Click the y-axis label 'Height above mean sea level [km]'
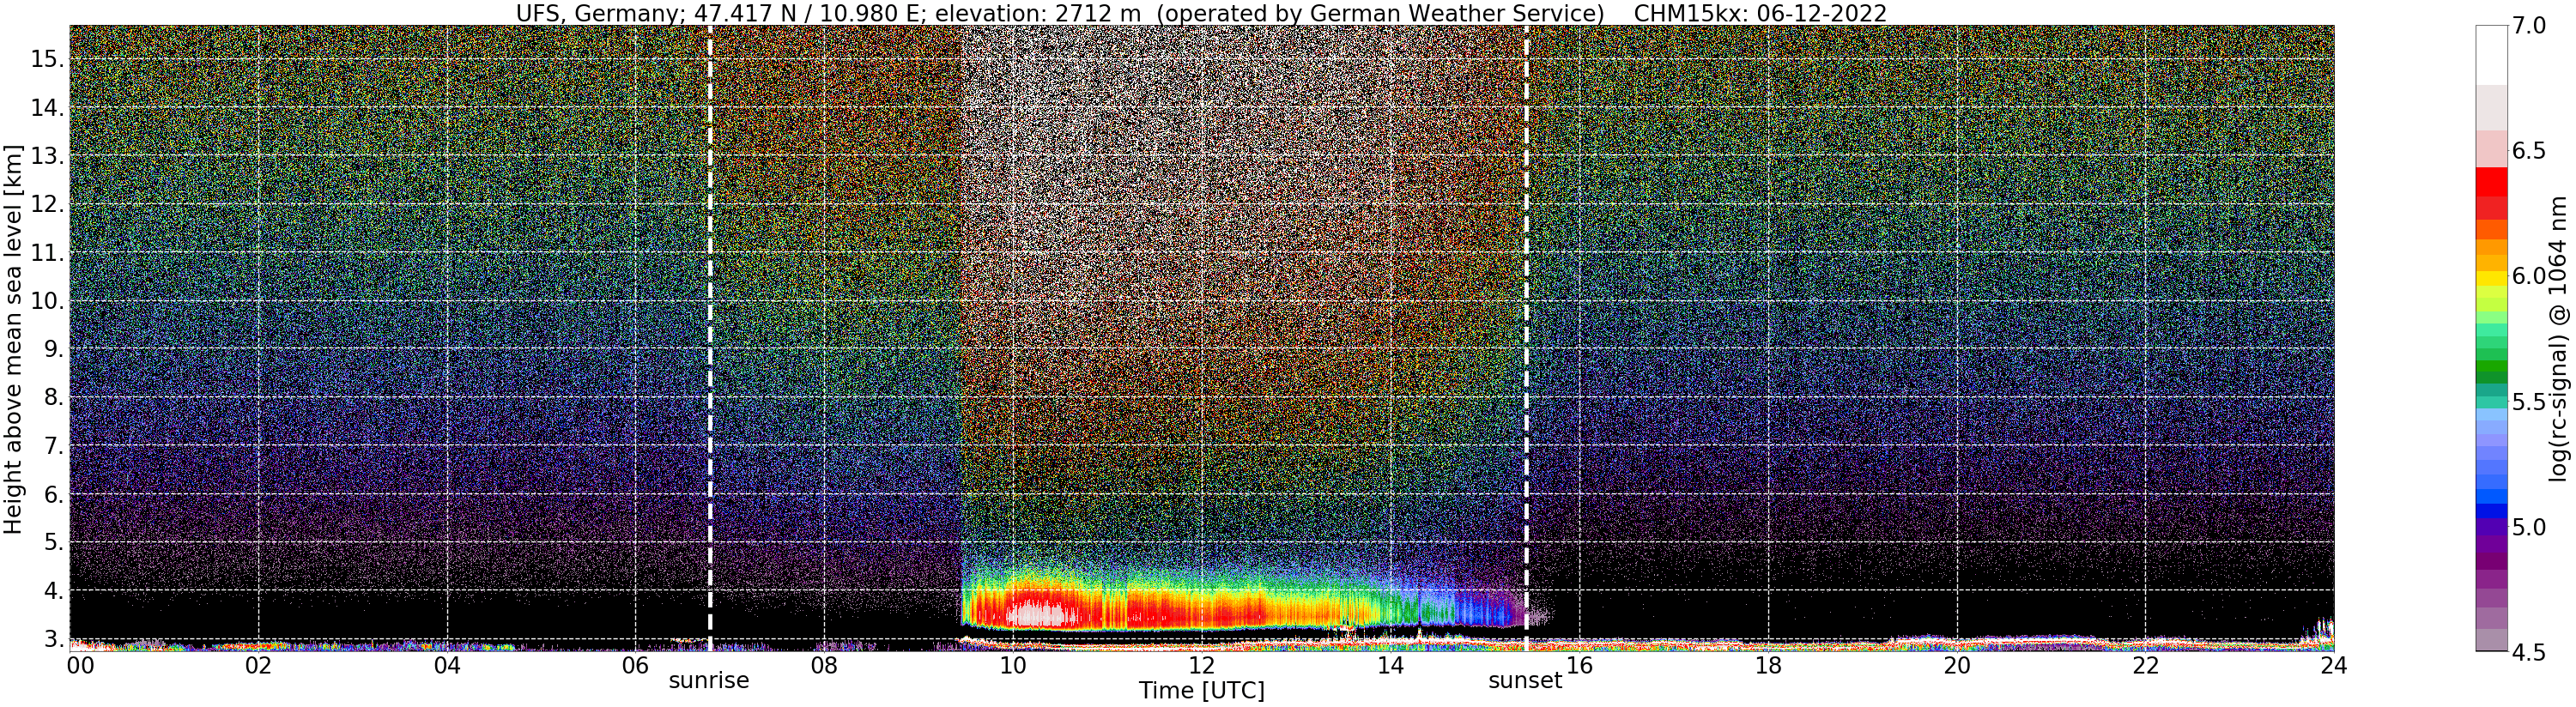Viewport: 2576px width, 707px height. (13, 337)
